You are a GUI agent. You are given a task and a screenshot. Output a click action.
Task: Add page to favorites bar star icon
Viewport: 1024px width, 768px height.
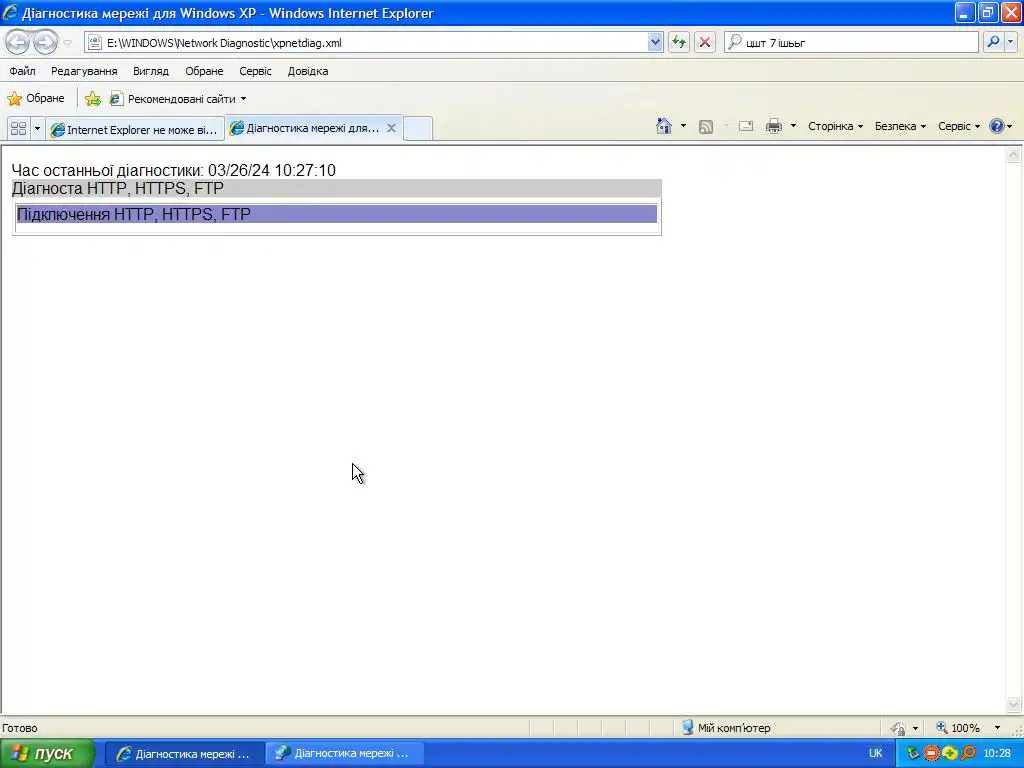point(93,99)
